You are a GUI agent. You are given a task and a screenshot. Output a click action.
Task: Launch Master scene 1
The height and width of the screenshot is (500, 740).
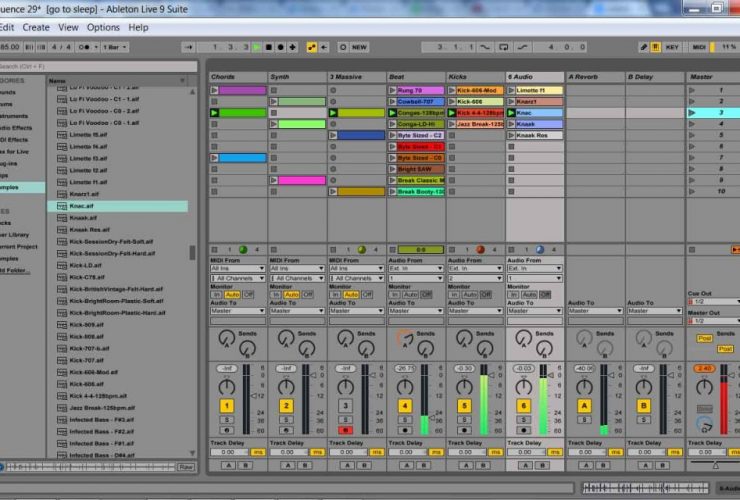tap(692, 90)
